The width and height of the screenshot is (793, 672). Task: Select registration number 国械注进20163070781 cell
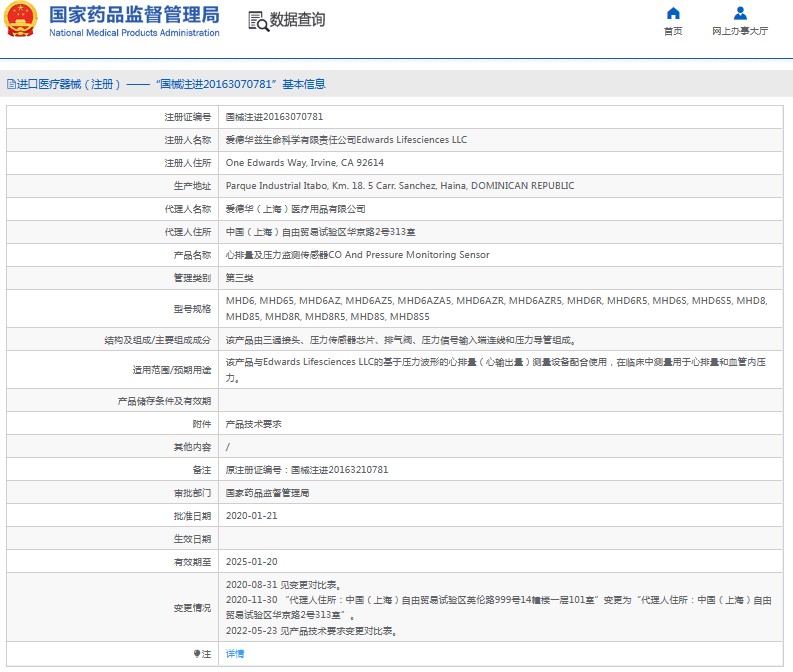[x=500, y=117]
